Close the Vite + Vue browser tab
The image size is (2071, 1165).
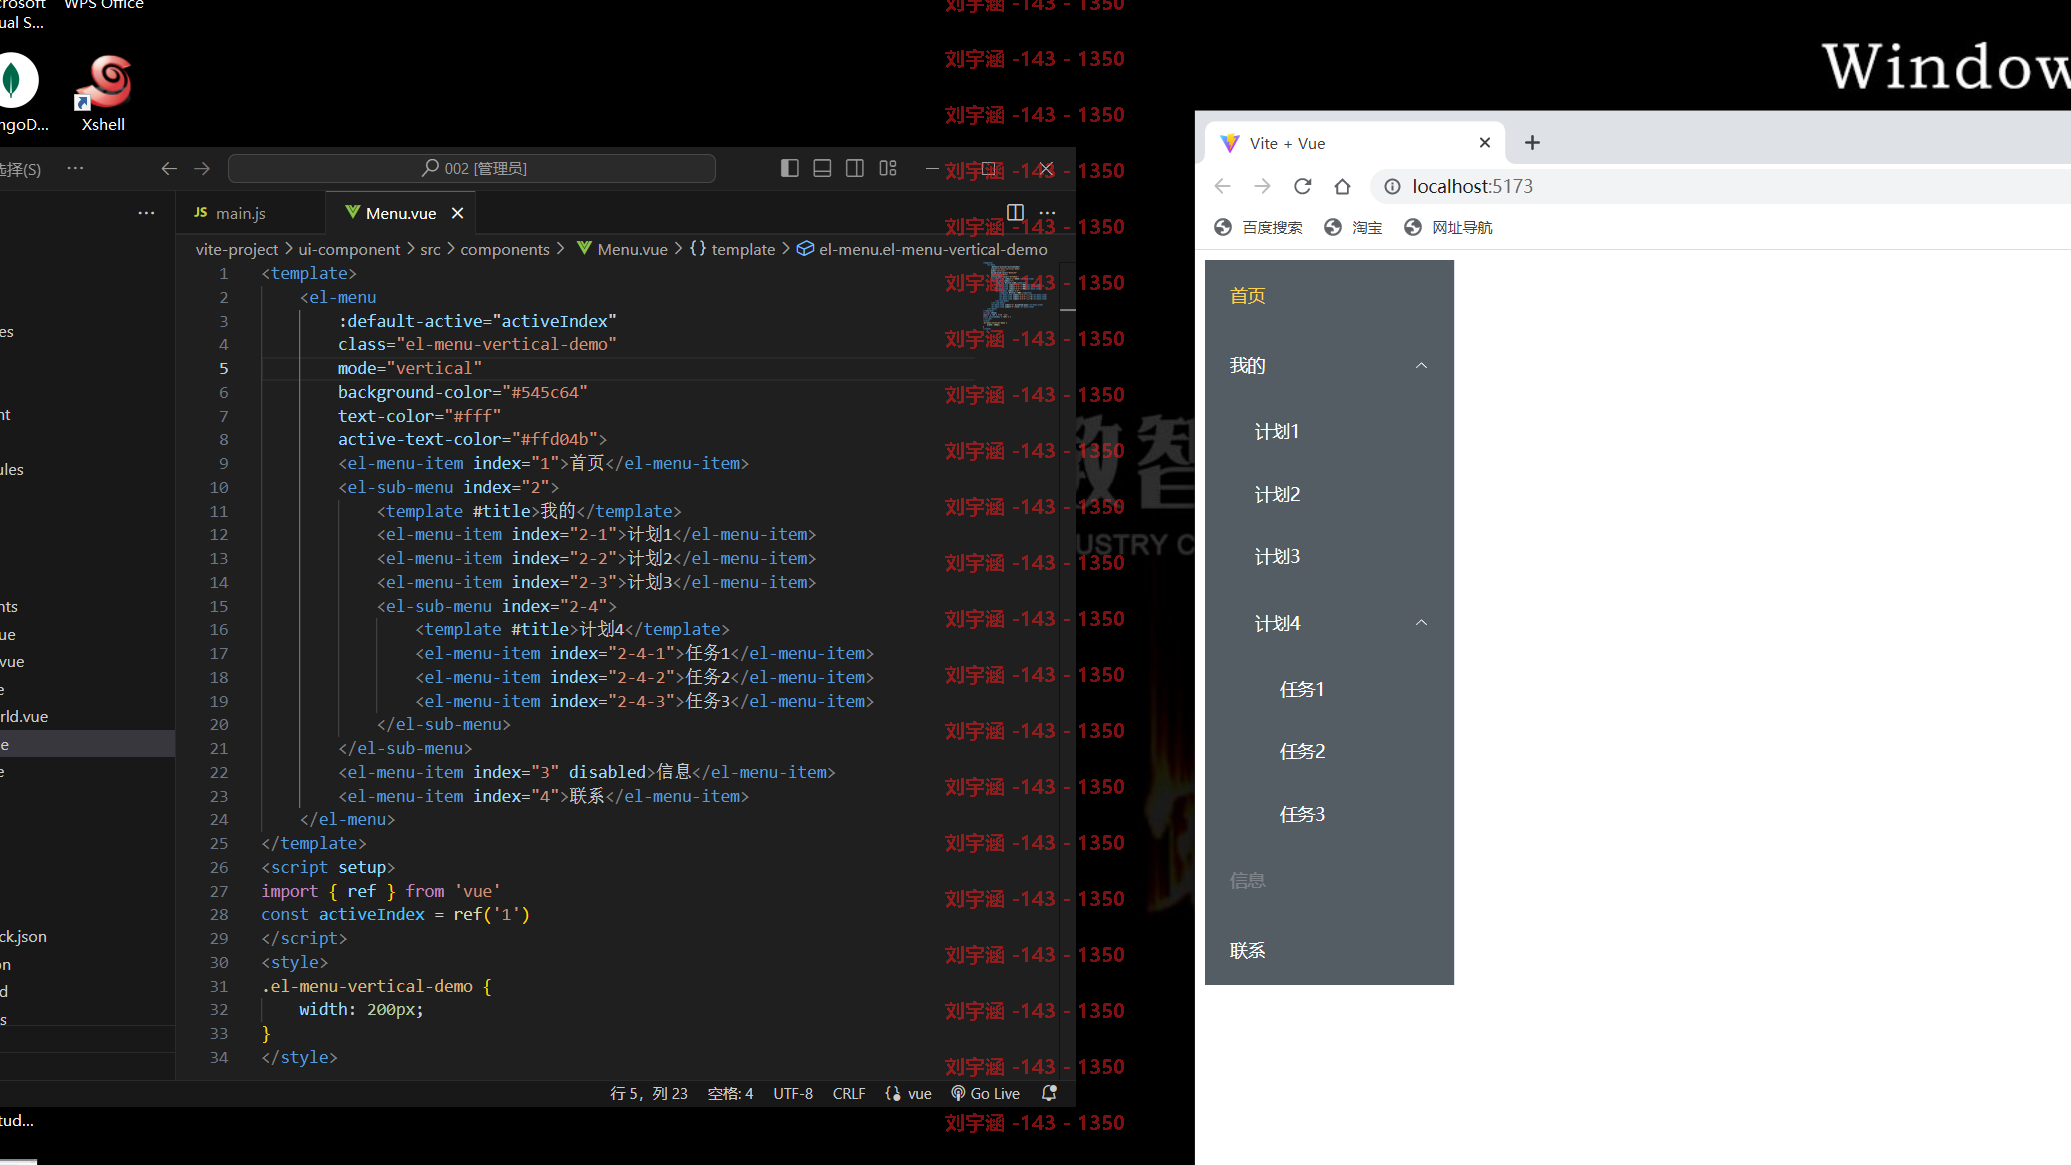(1485, 143)
